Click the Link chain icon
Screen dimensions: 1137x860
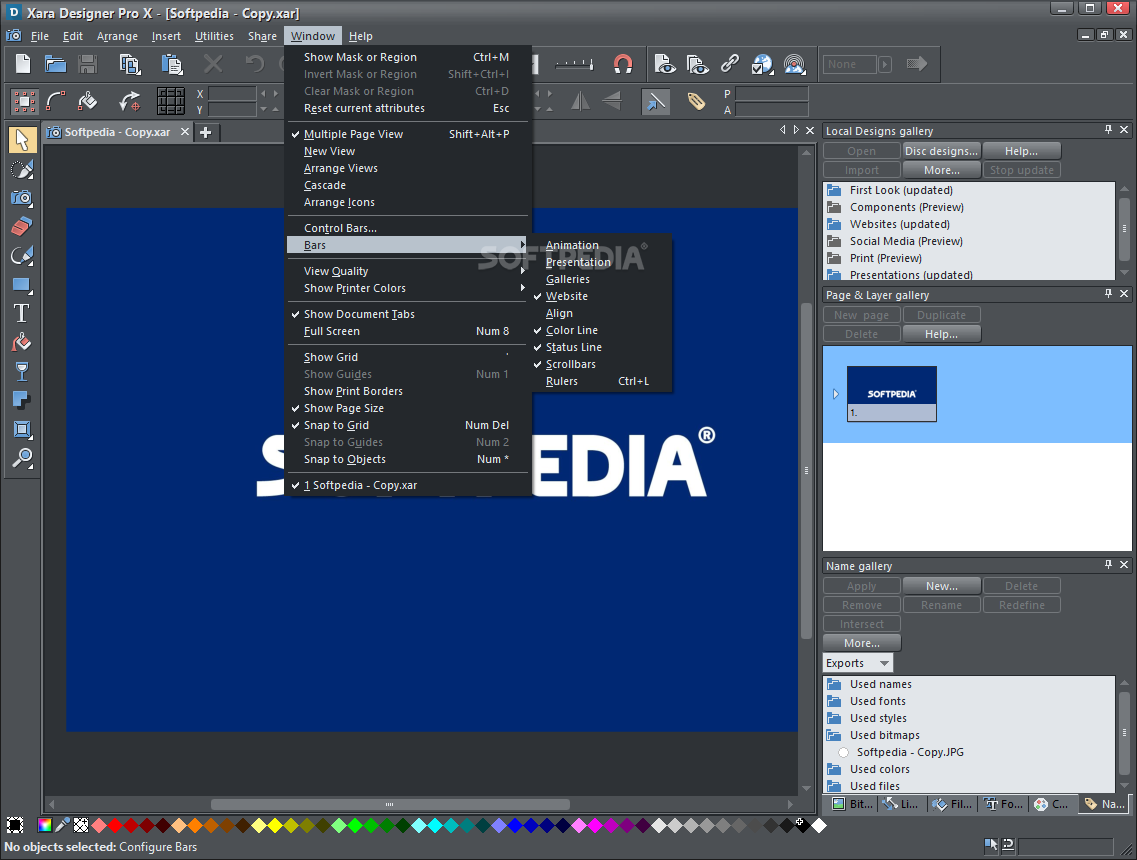(729, 64)
